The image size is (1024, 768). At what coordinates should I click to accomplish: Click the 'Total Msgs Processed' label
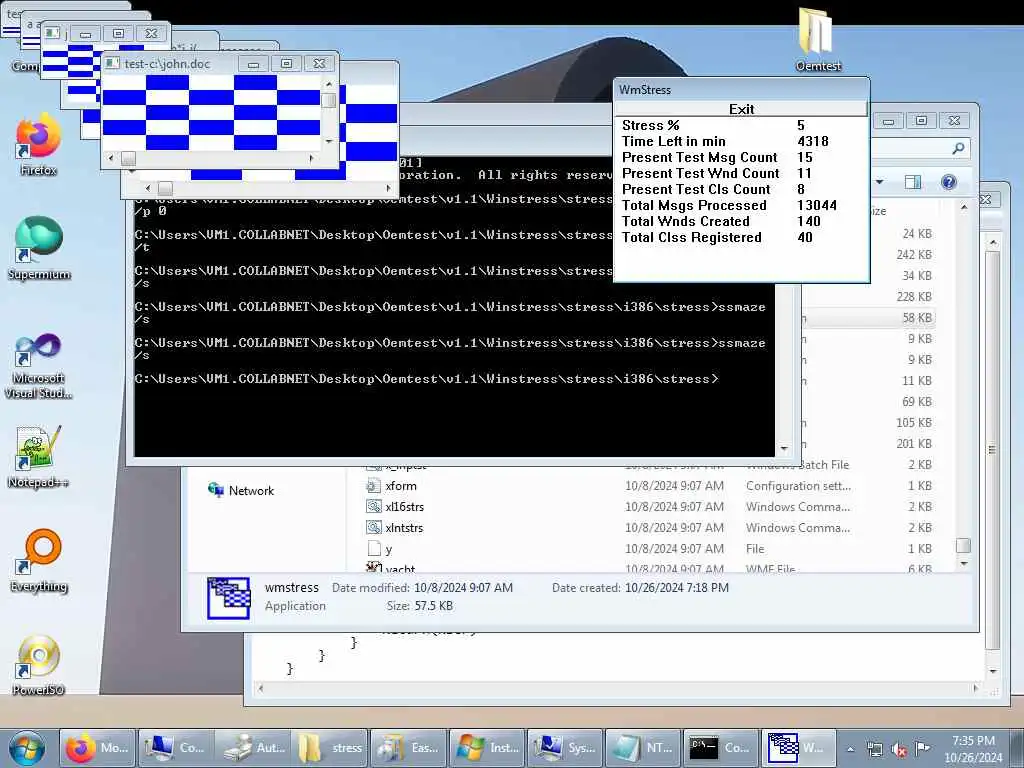coord(694,205)
